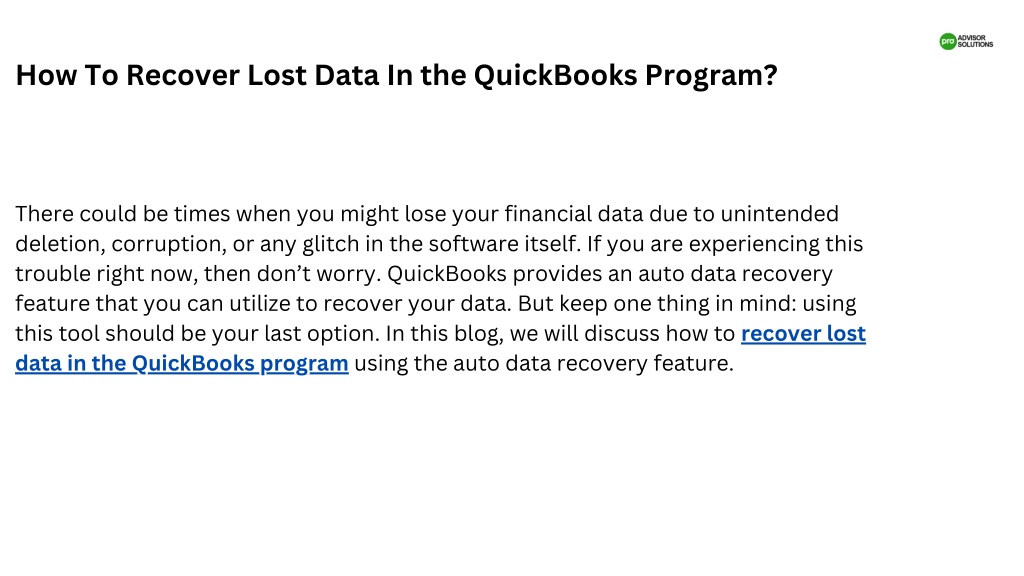Screen dimensions: 1024x576
Task: Click the ADVISOR SOLUTIONS logo text
Action: pos(975,41)
